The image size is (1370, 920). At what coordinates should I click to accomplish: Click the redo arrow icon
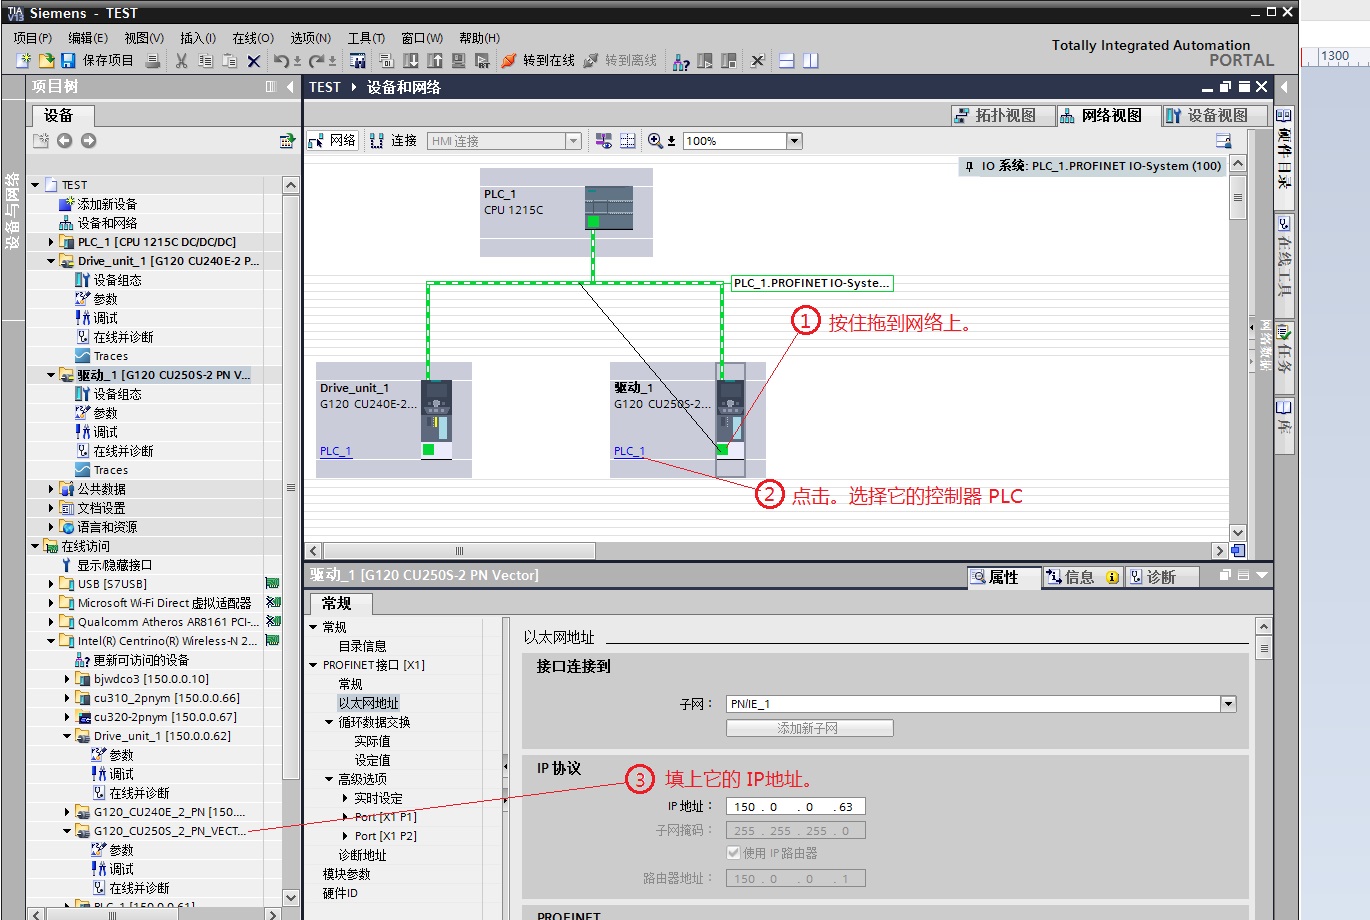tap(316, 61)
